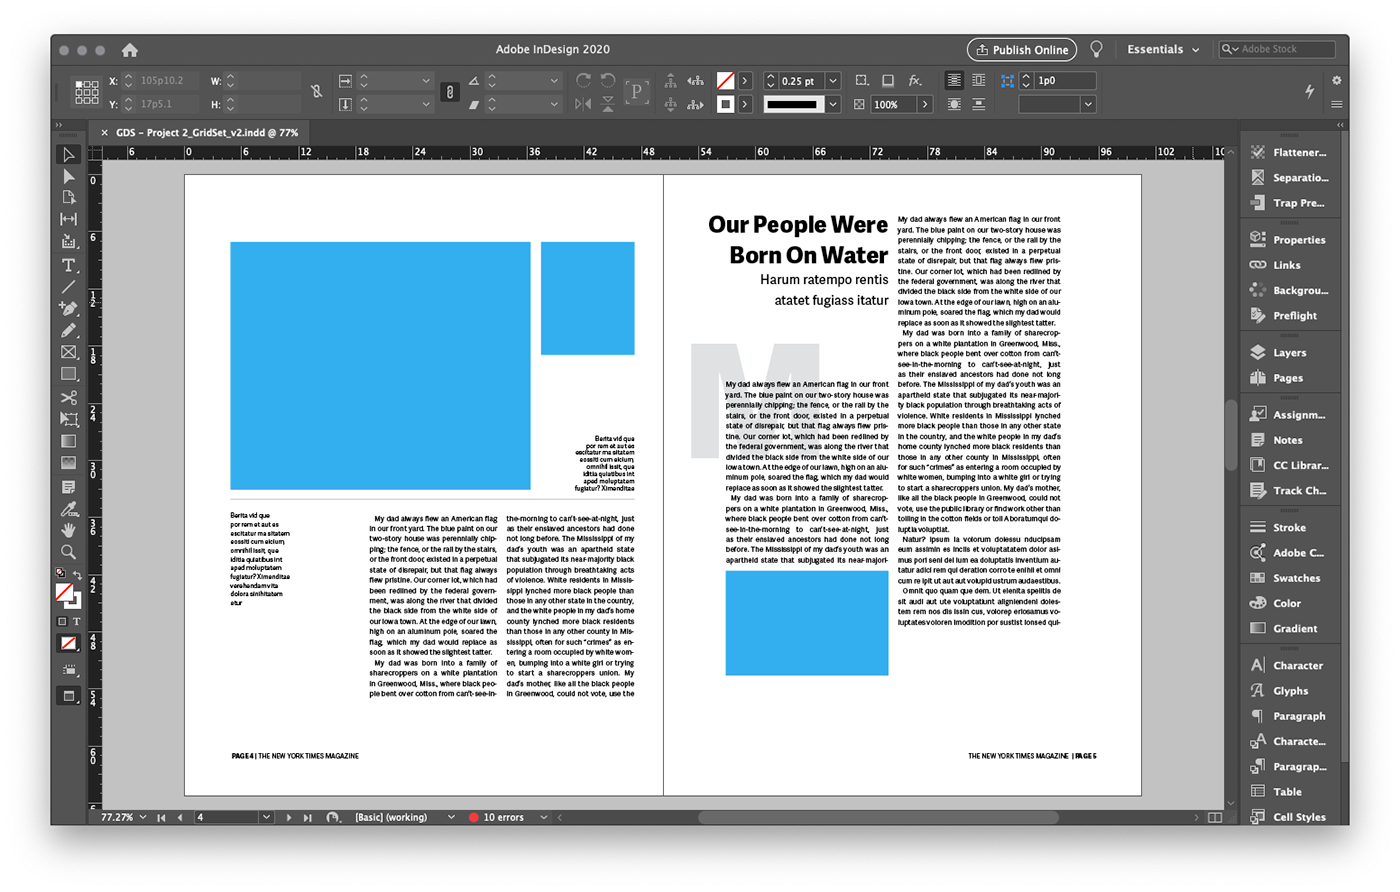Viewport: 1400px width, 892px height.
Task: Select top-left reference point
Action: [x=79, y=84]
